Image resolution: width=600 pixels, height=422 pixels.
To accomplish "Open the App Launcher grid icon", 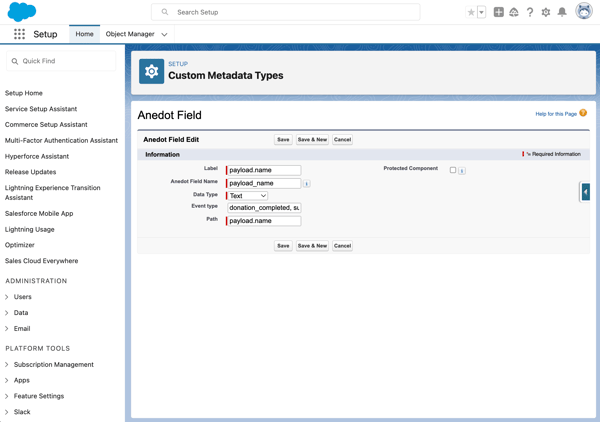I will pos(19,34).
